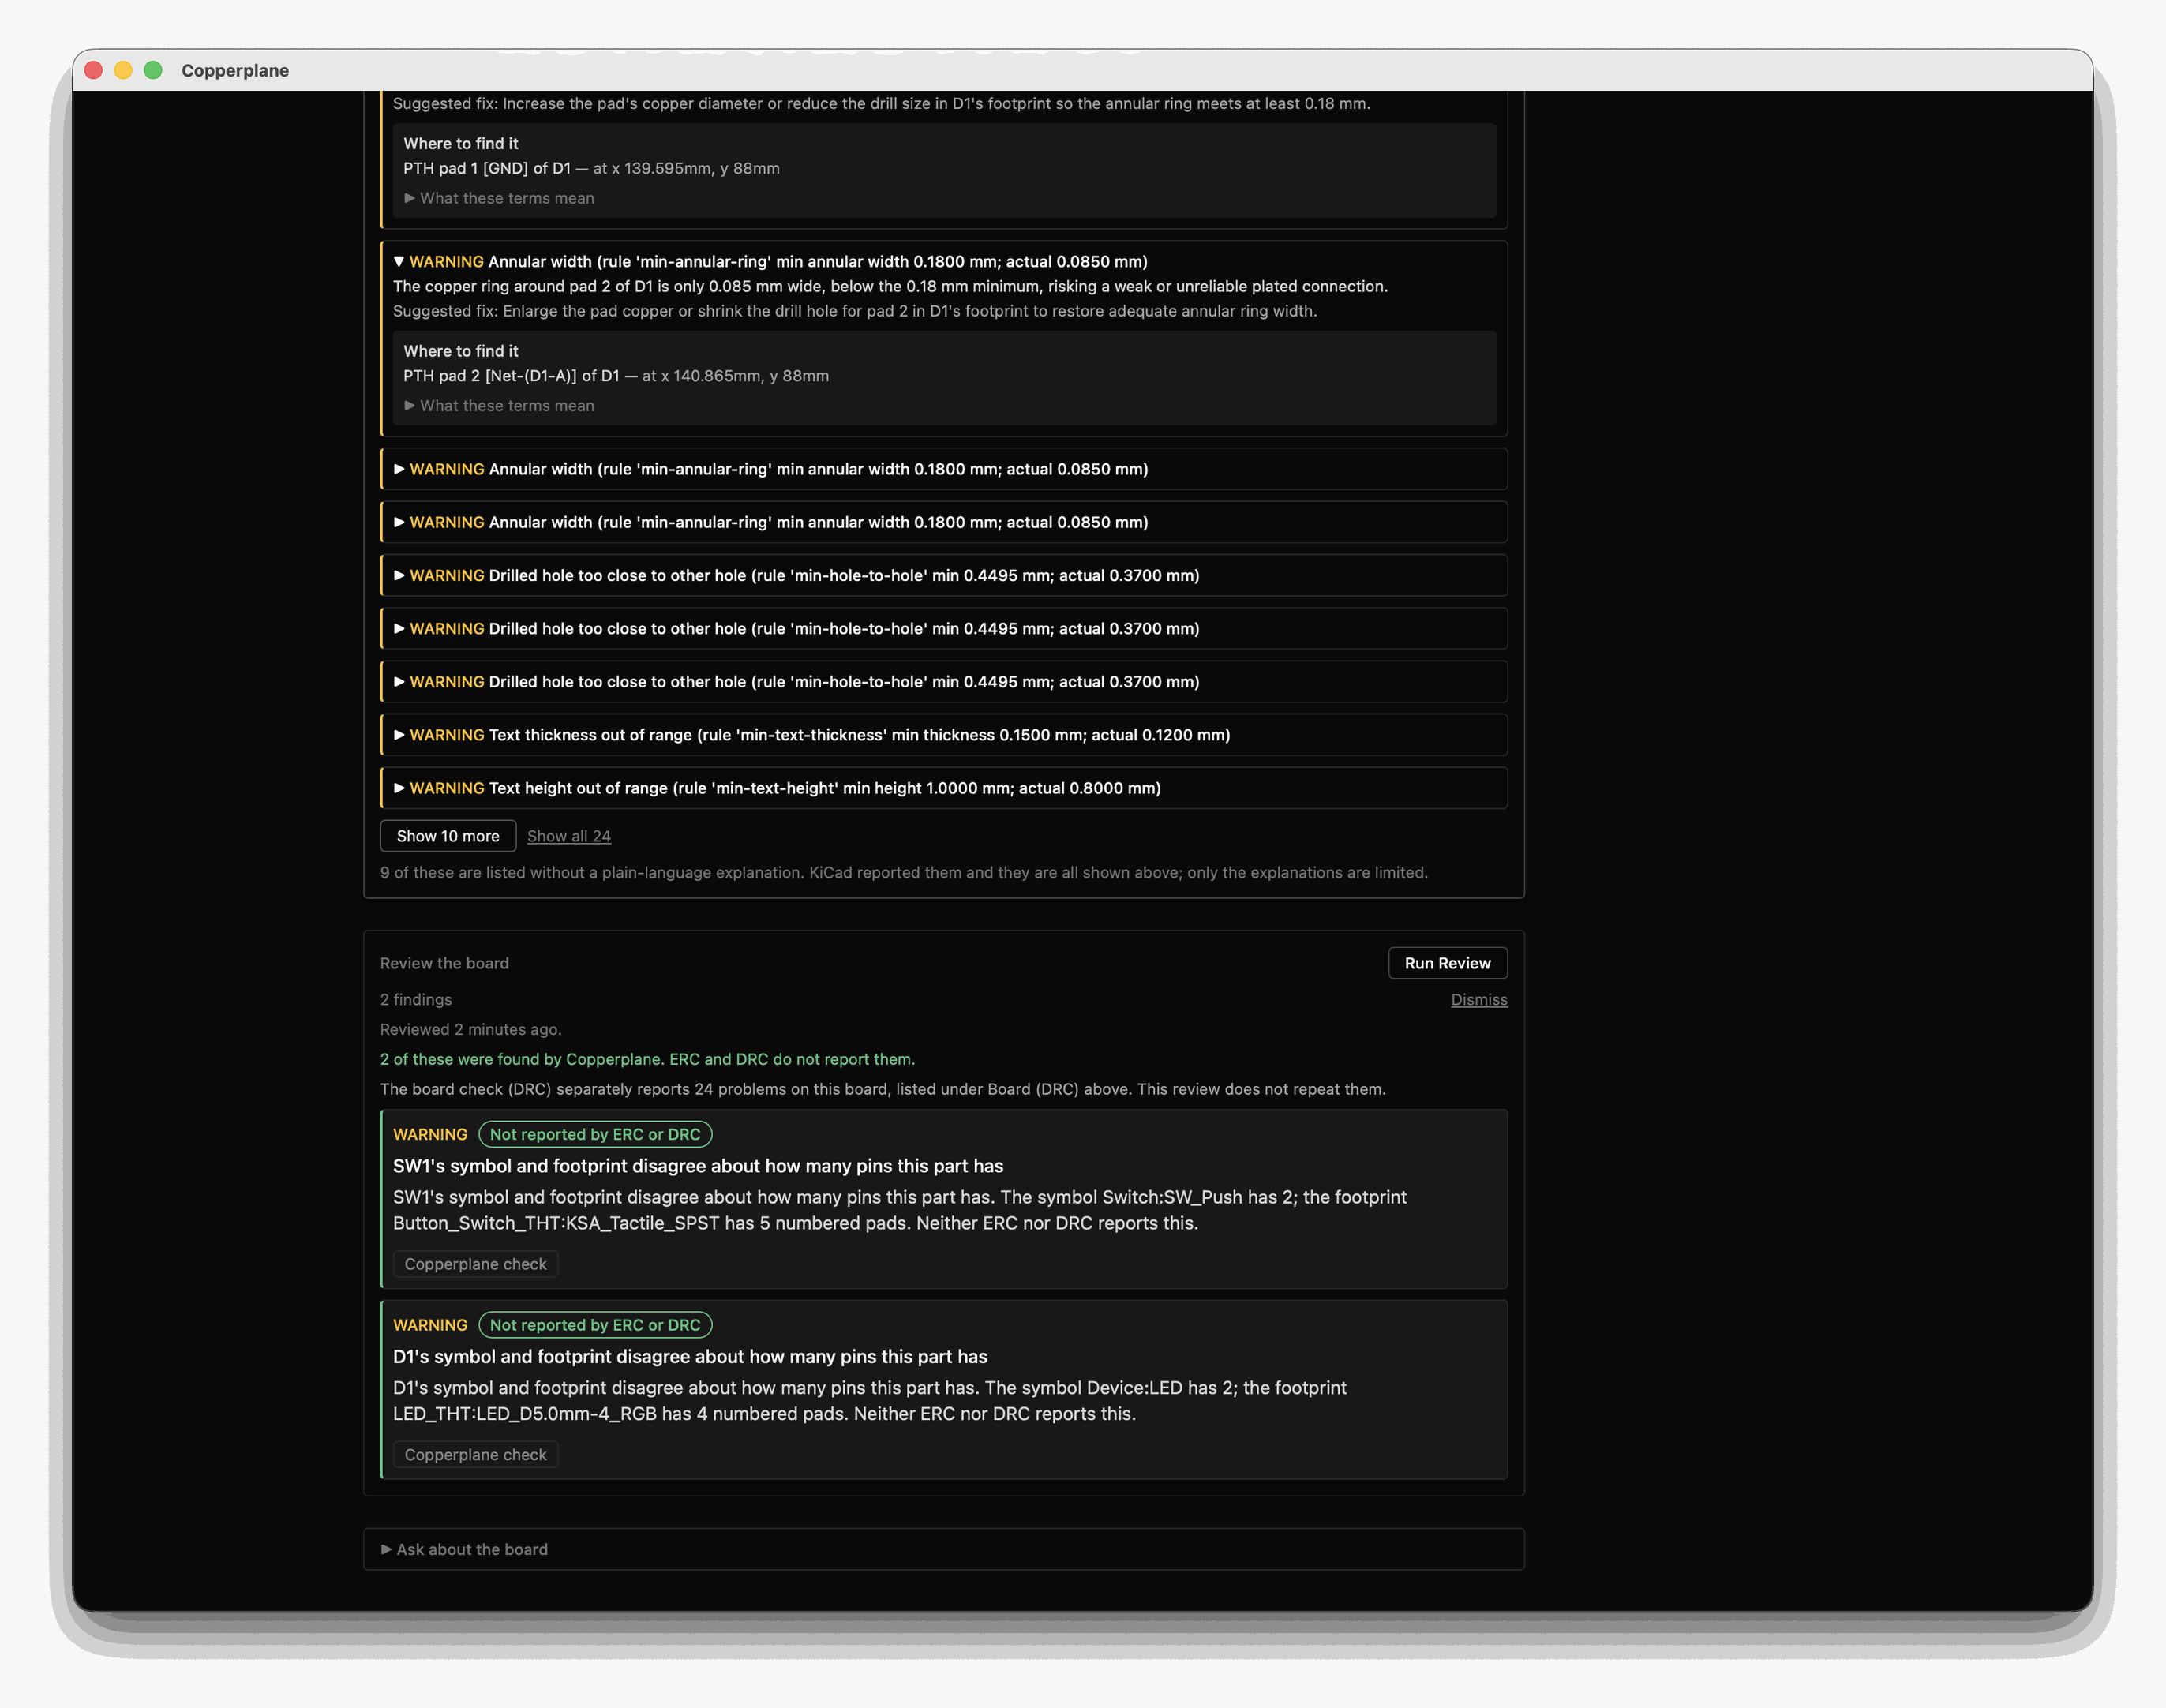Click the 'Reviewed 2 minutes ago.' timestamp
This screenshot has width=2166, height=1708.
point(471,1030)
